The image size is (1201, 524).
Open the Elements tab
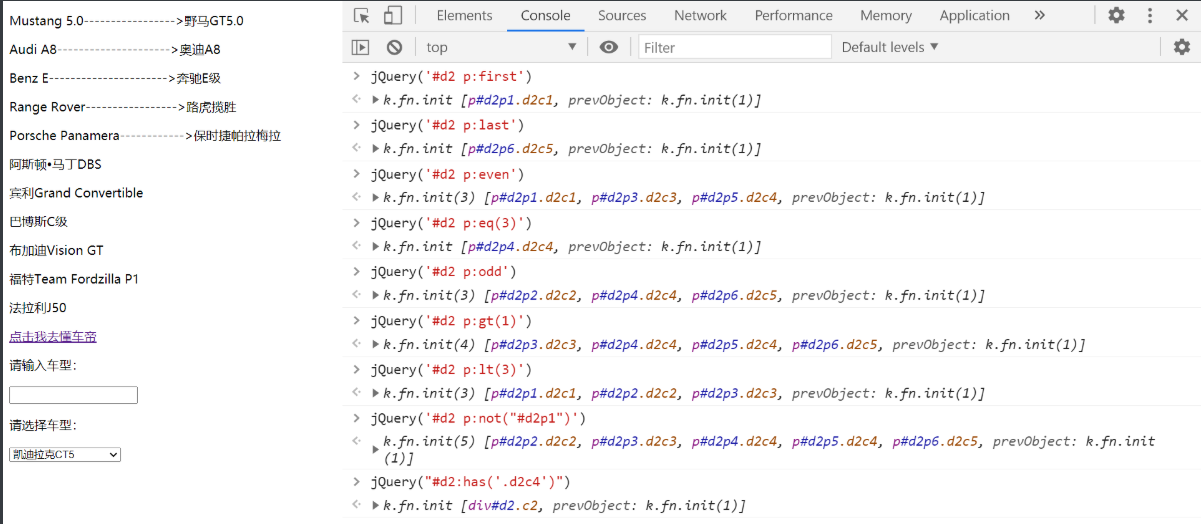click(464, 15)
